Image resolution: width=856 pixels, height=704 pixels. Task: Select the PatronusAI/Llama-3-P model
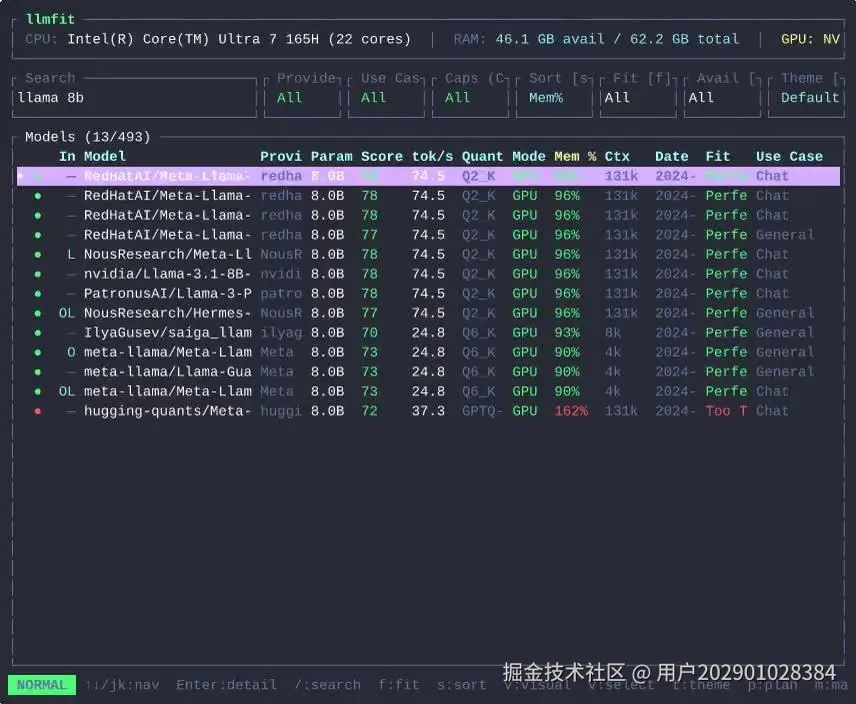(429, 294)
